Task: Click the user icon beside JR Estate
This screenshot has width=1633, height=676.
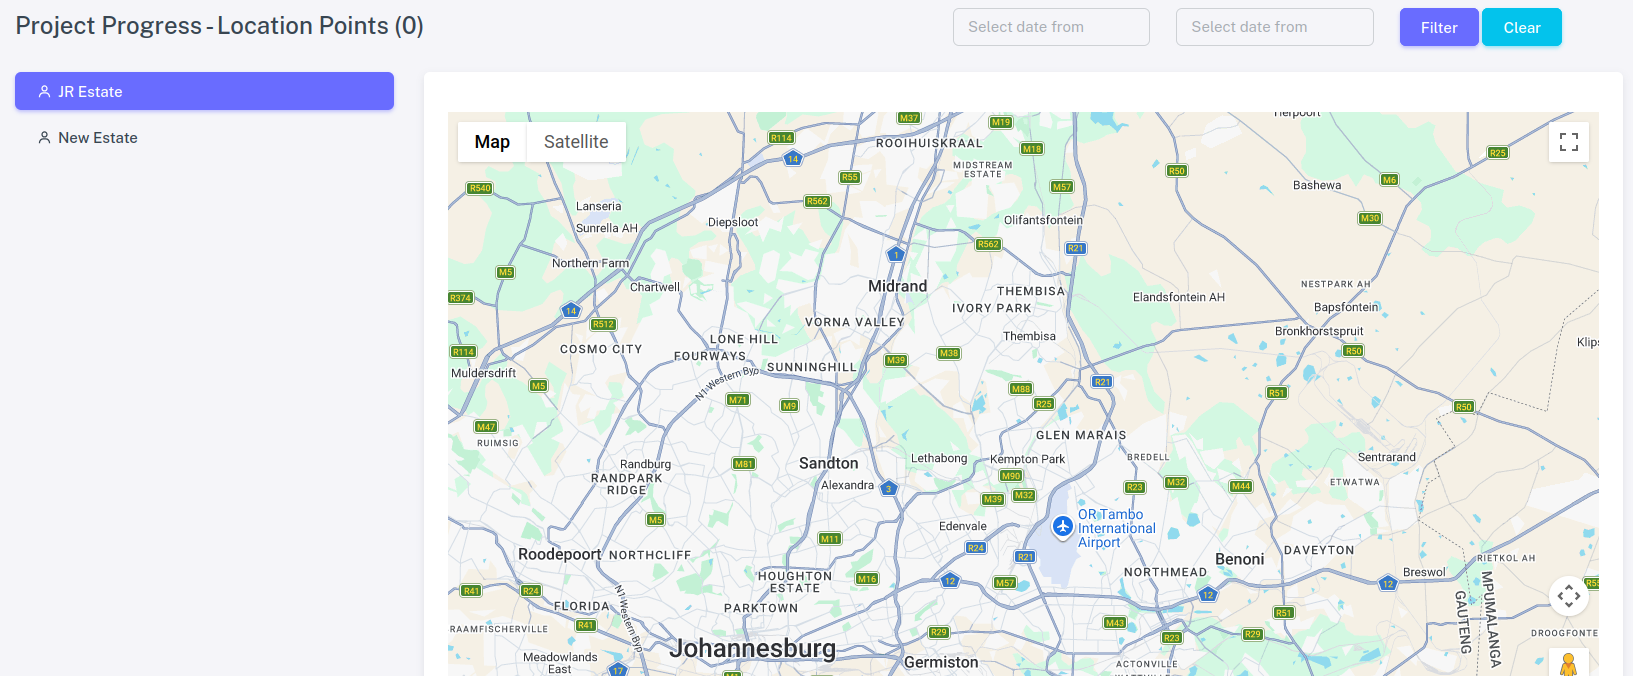Action: click(44, 91)
